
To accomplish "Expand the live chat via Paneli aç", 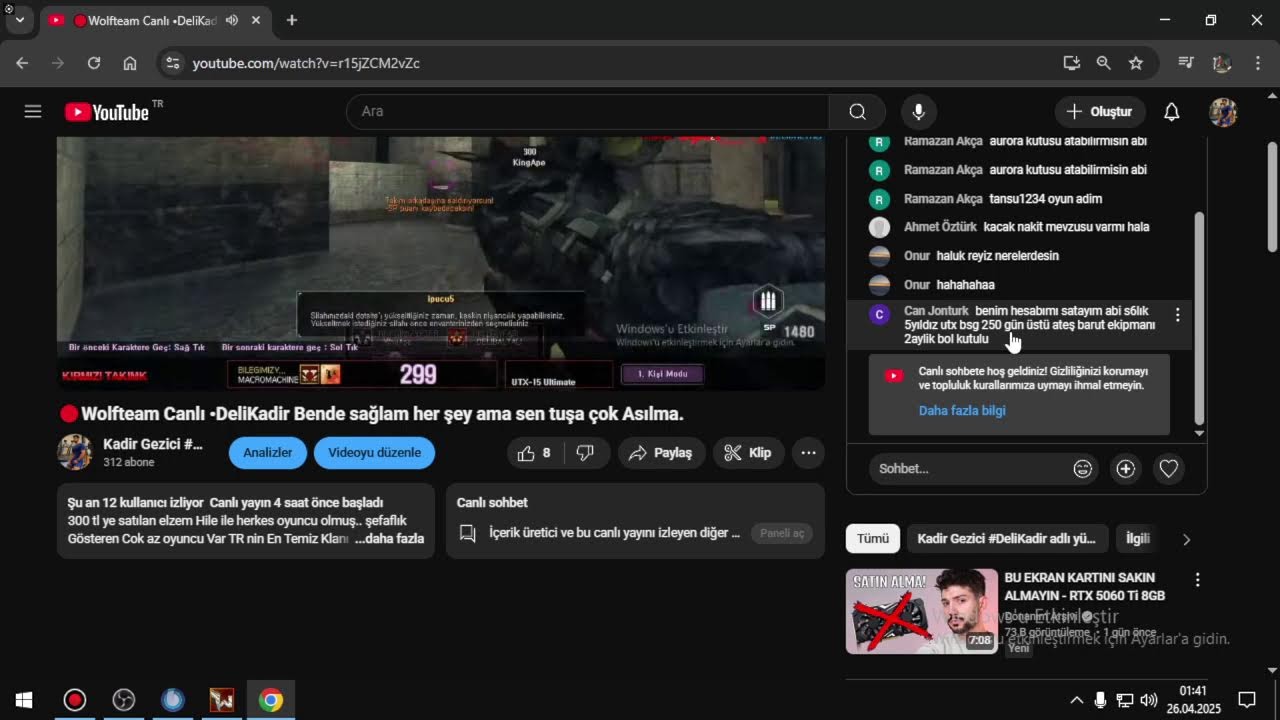I will 781,533.
